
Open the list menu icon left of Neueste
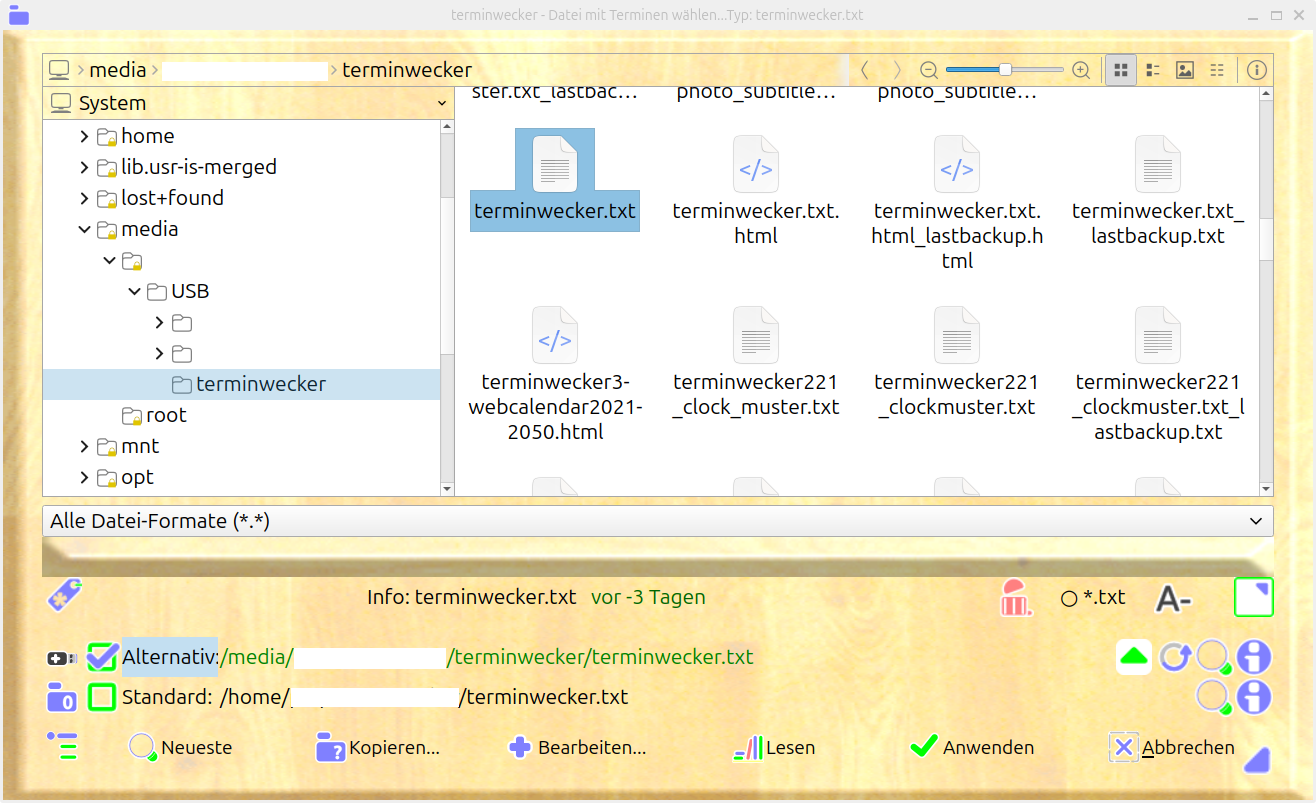[62, 746]
